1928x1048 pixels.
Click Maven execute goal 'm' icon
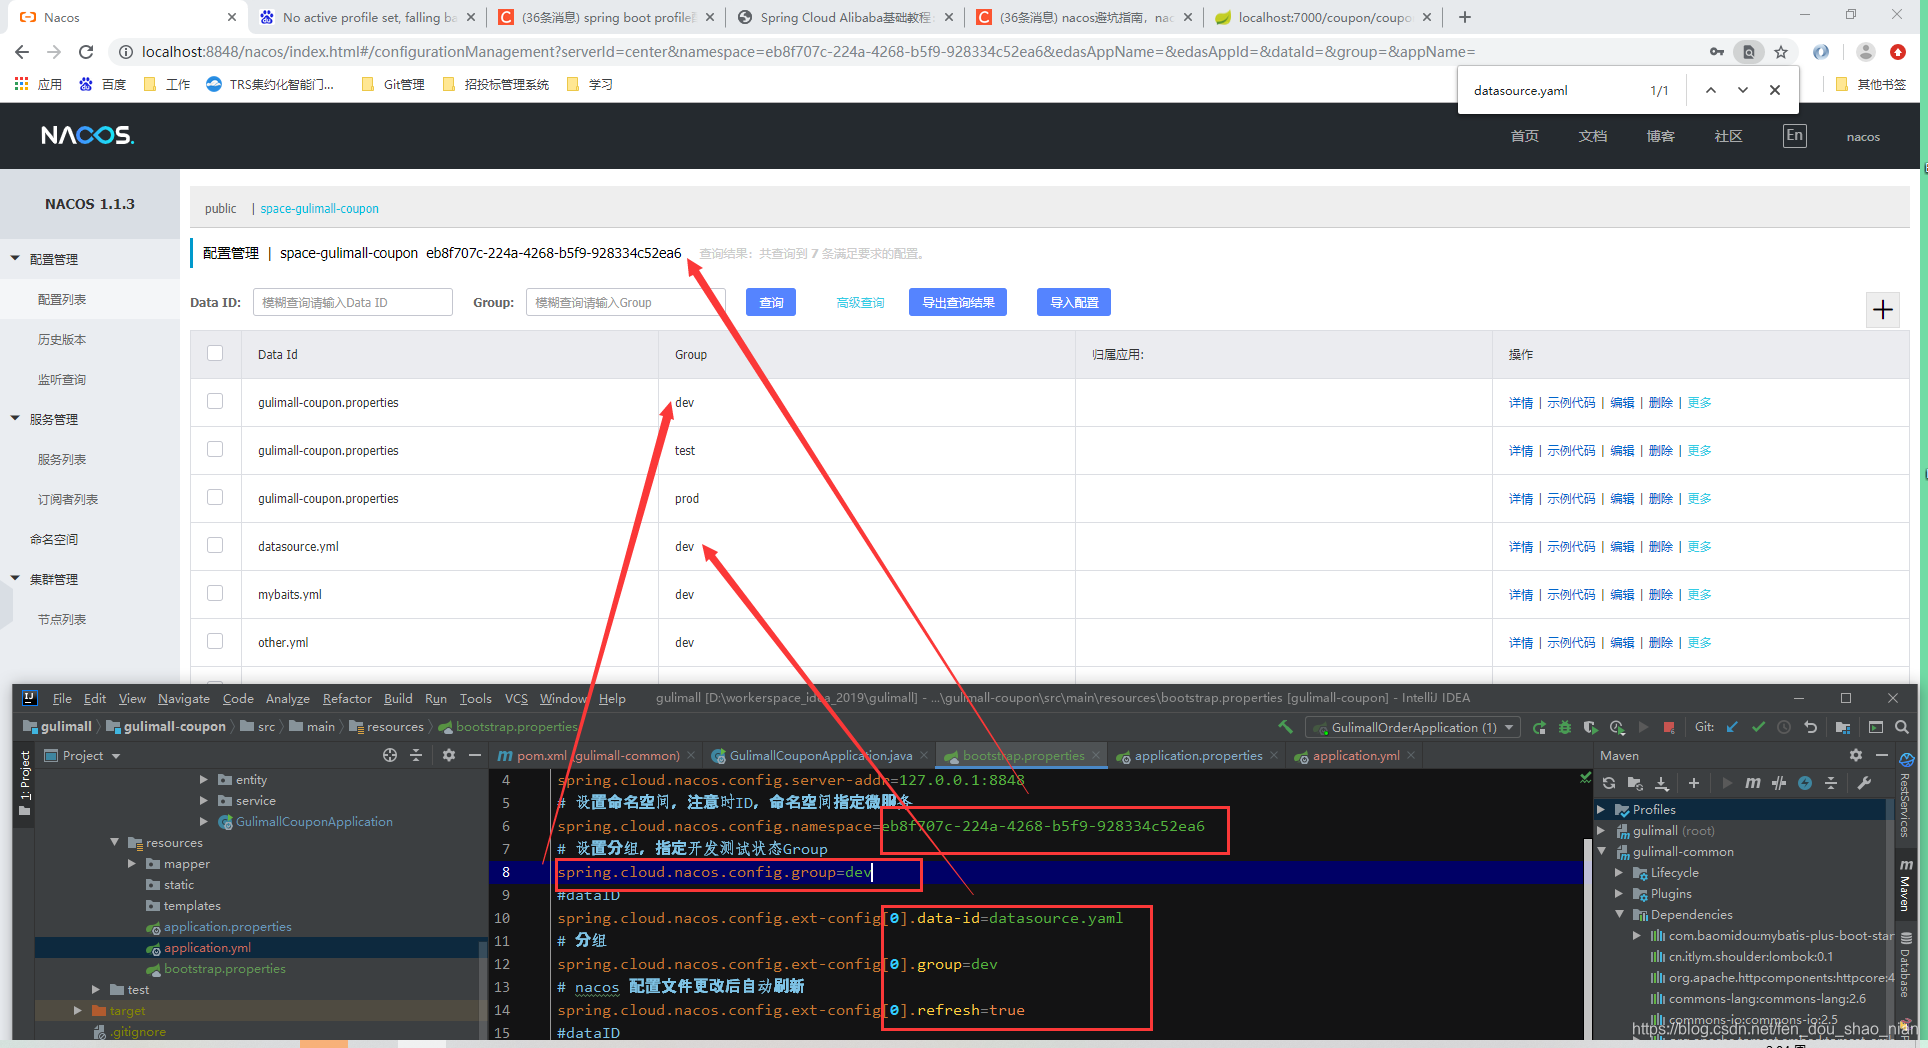pyautogui.click(x=1753, y=783)
